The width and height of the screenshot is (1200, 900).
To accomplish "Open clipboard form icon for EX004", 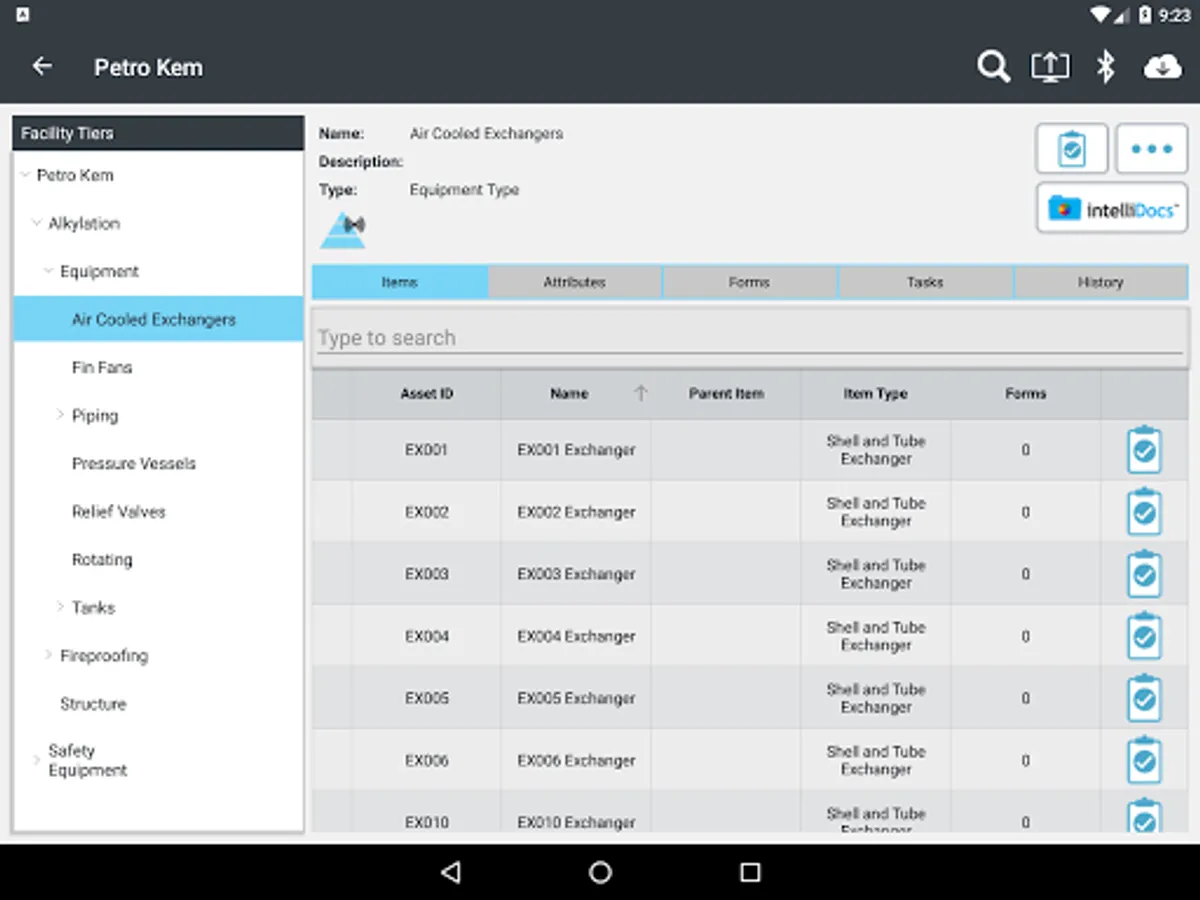I will (x=1144, y=636).
